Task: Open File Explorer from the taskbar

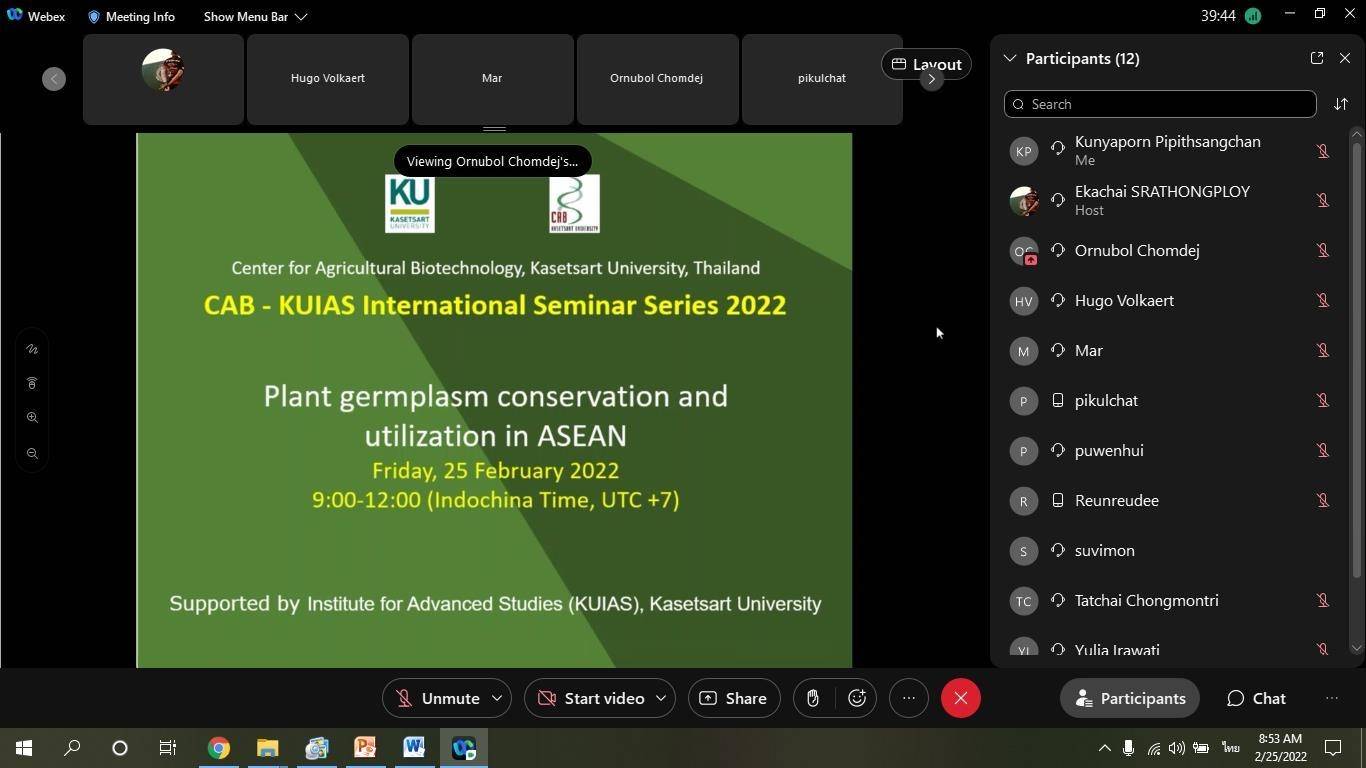Action: pyautogui.click(x=267, y=748)
